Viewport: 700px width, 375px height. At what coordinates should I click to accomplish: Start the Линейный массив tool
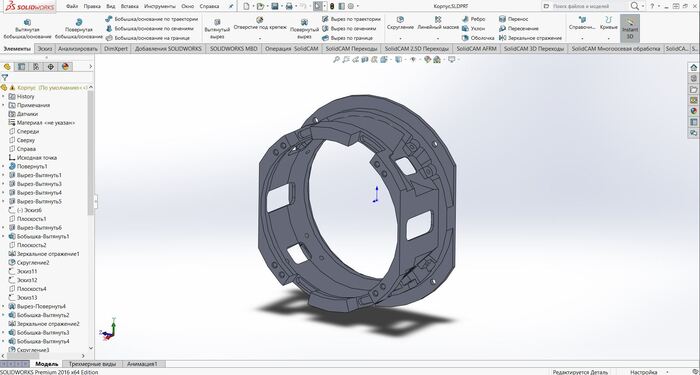(x=438, y=23)
